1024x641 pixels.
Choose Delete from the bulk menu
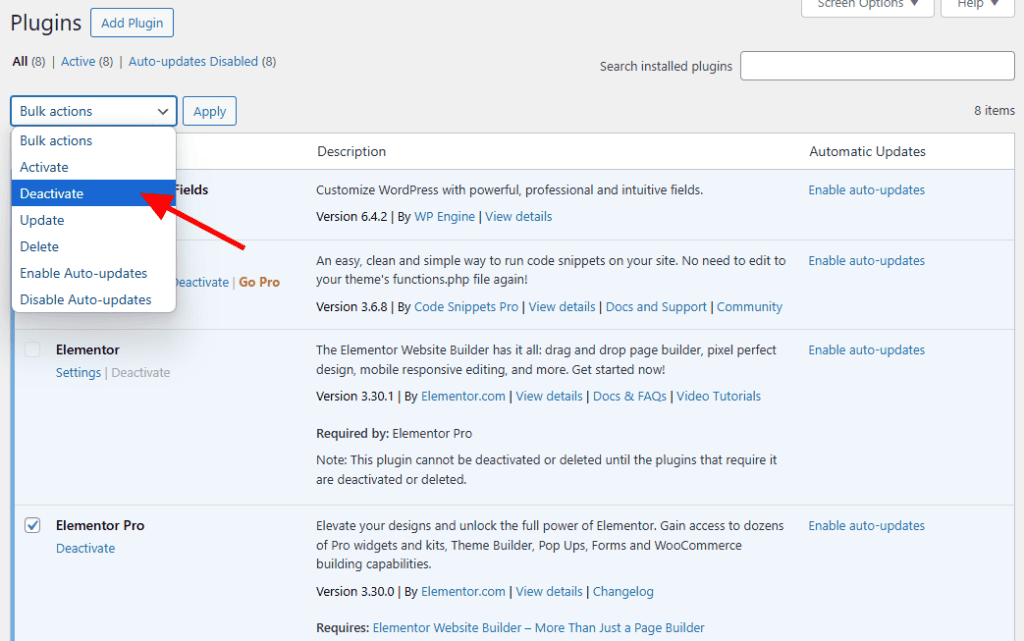coord(93,247)
